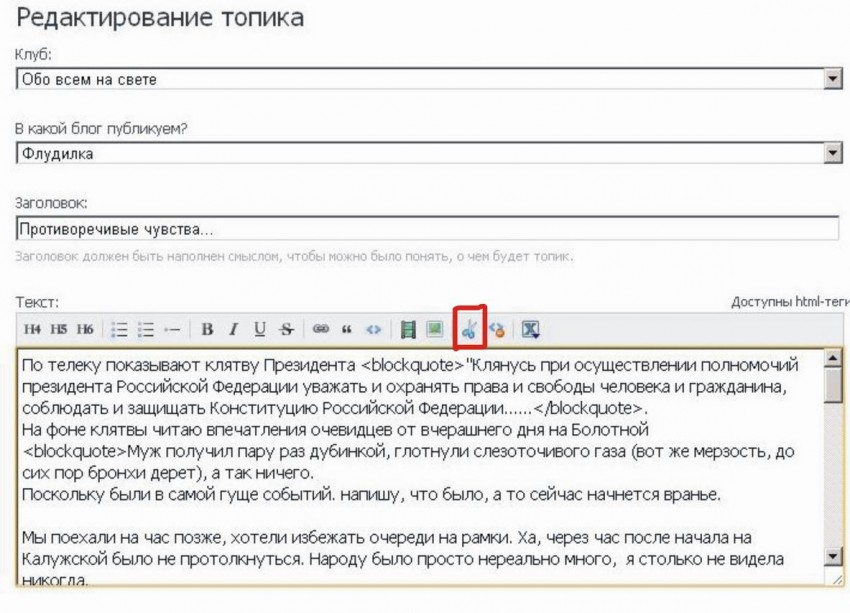Click the H4 heading button
This screenshot has height=613, width=850.
point(33,328)
